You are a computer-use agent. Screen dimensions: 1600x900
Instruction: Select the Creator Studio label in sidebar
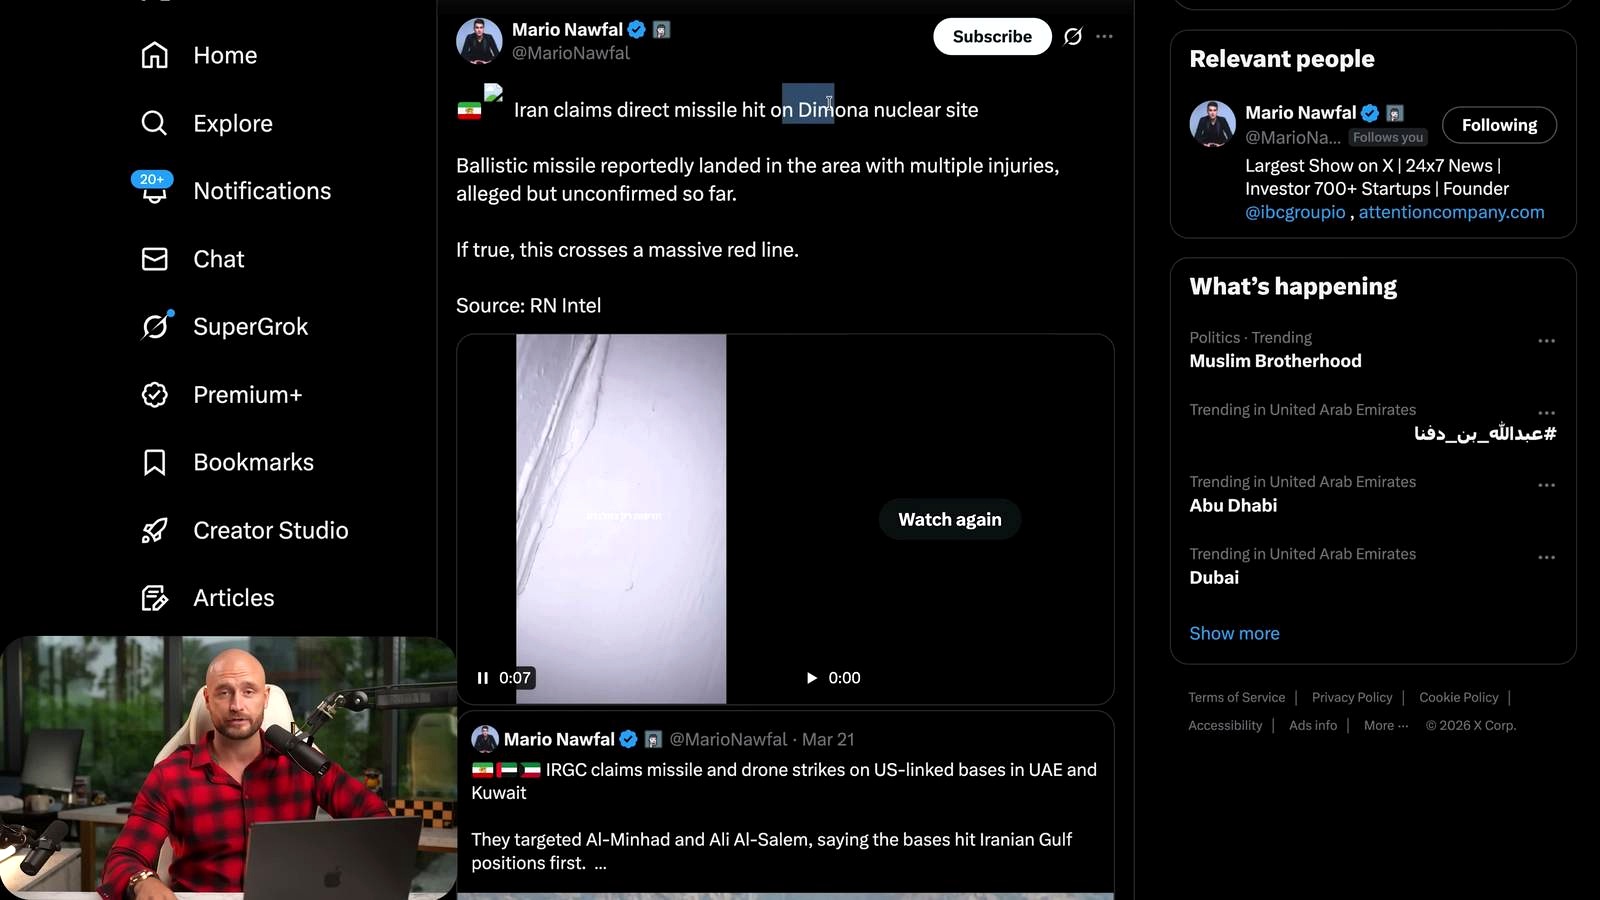(x=271, y=530)
